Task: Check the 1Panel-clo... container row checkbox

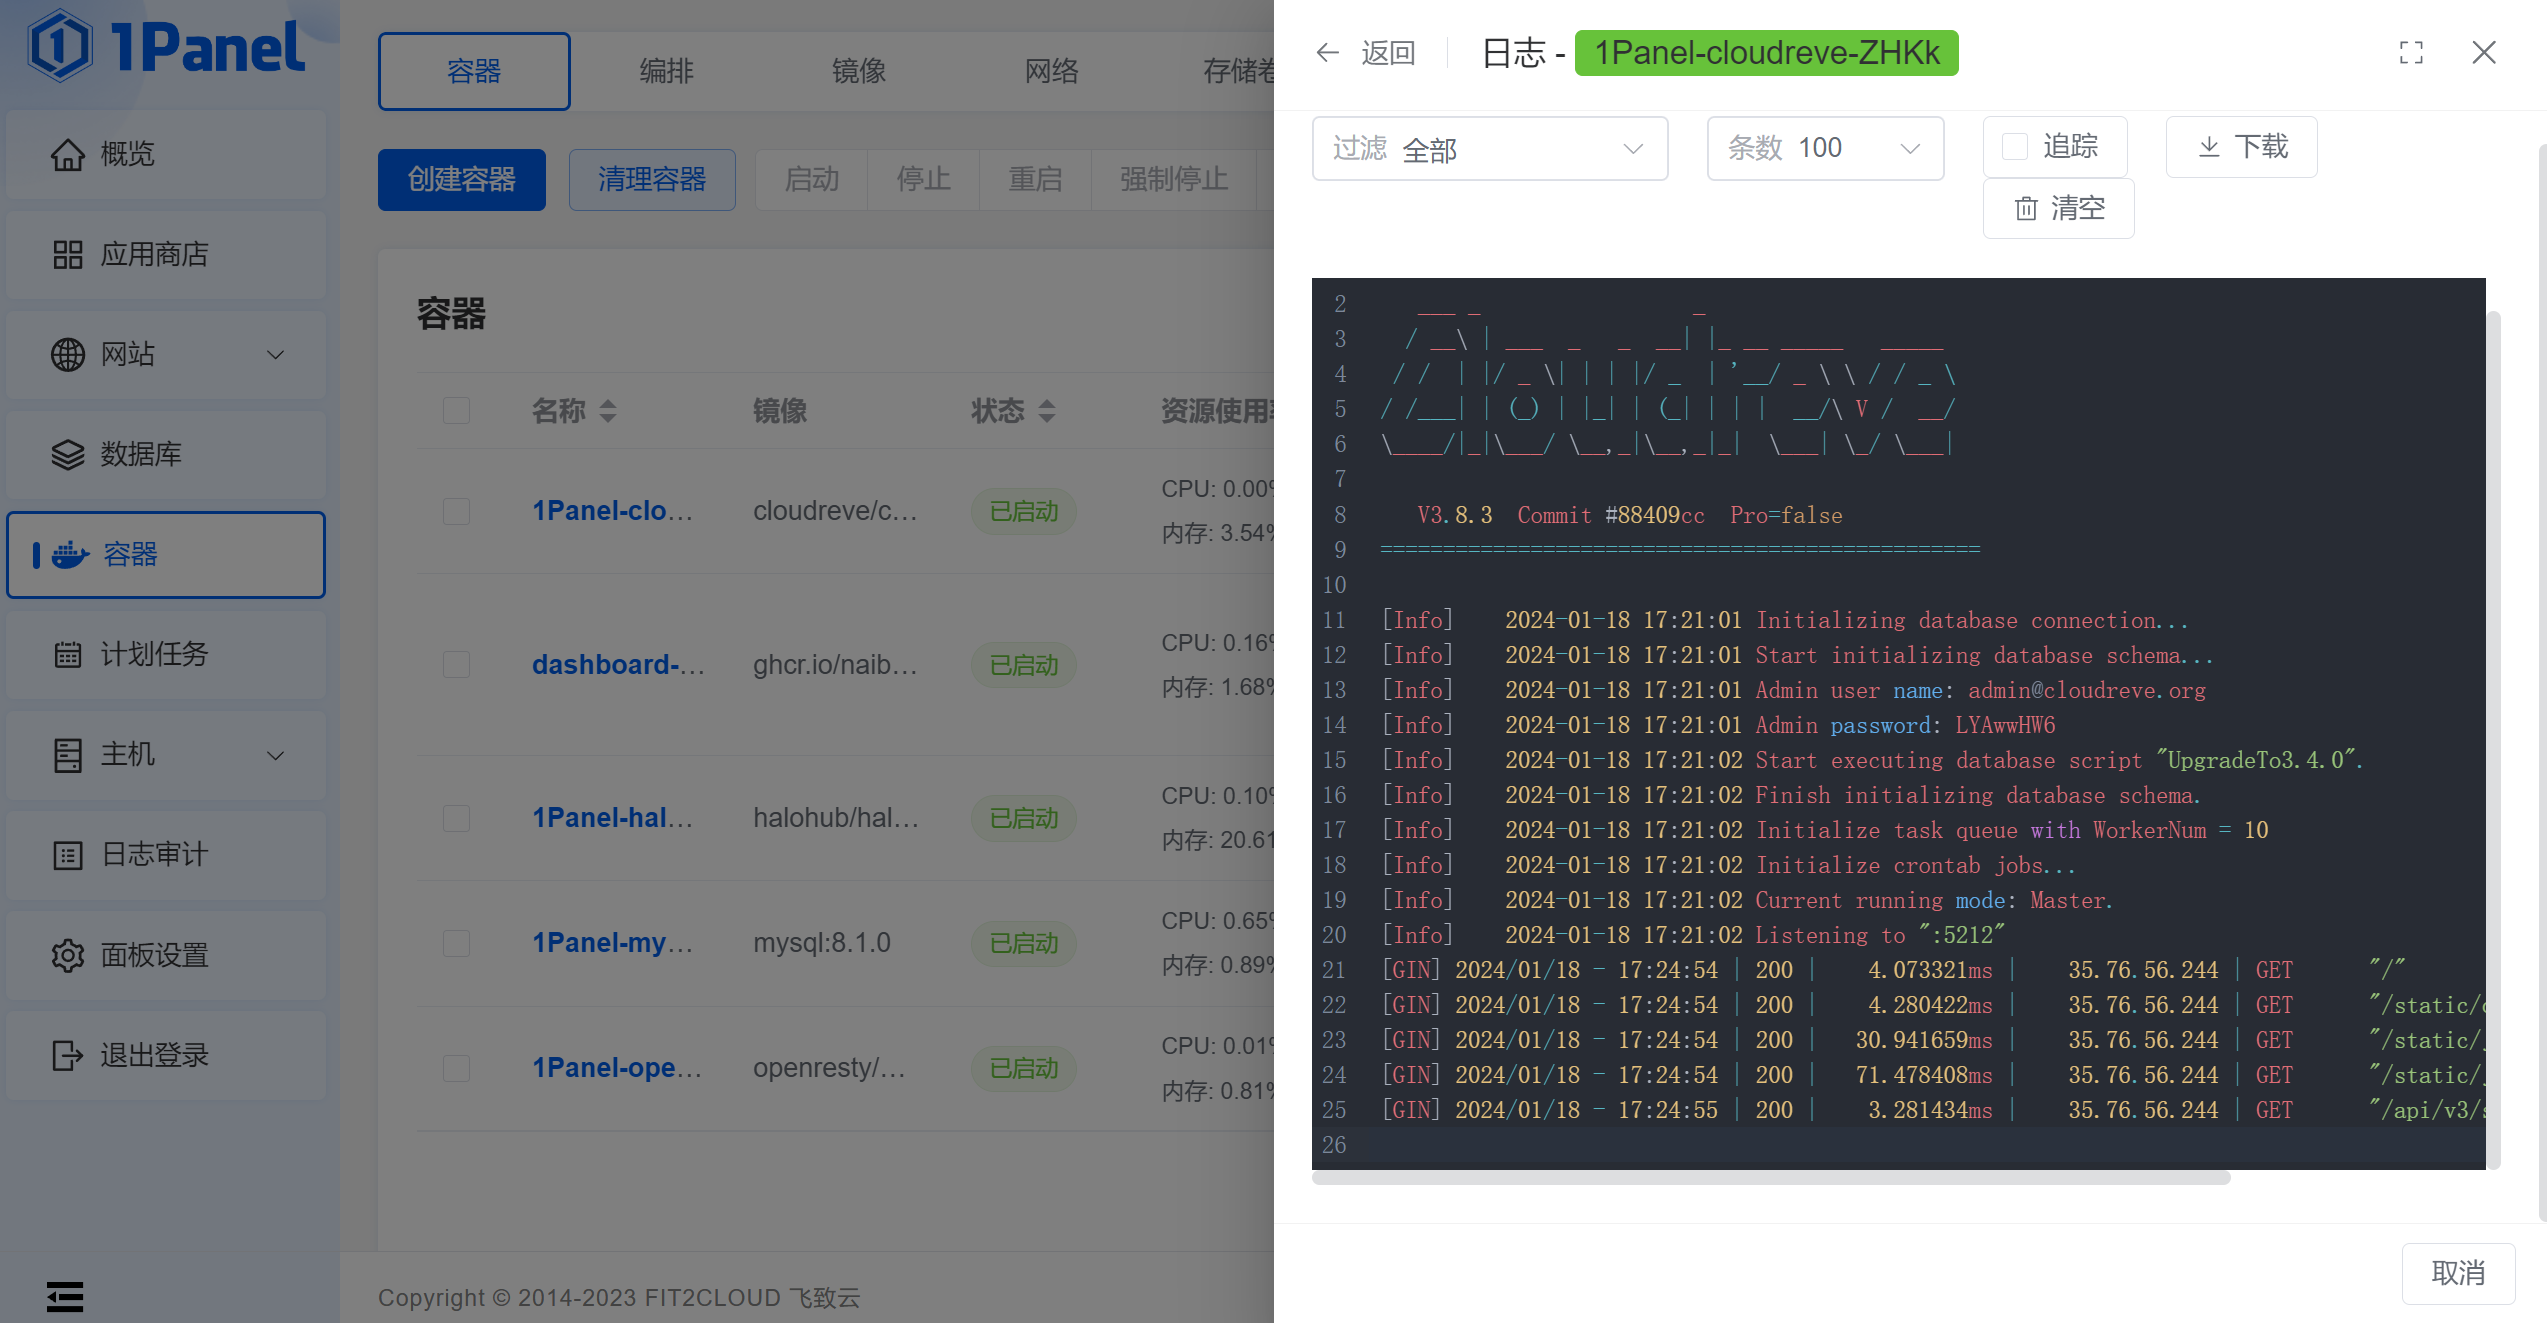Action: [x=456, y=511]
